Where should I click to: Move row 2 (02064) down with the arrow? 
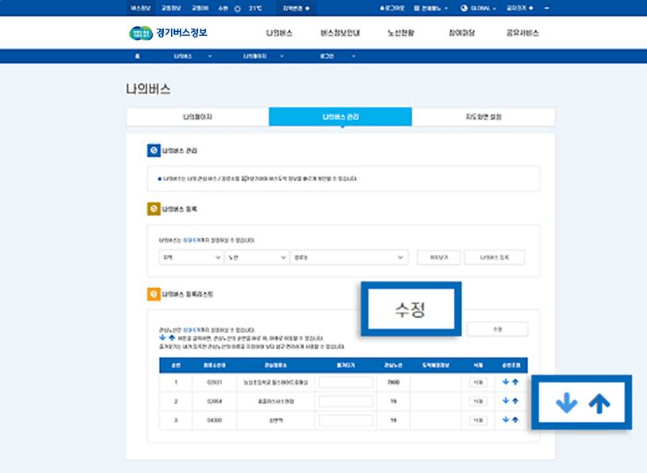[505, 401]
